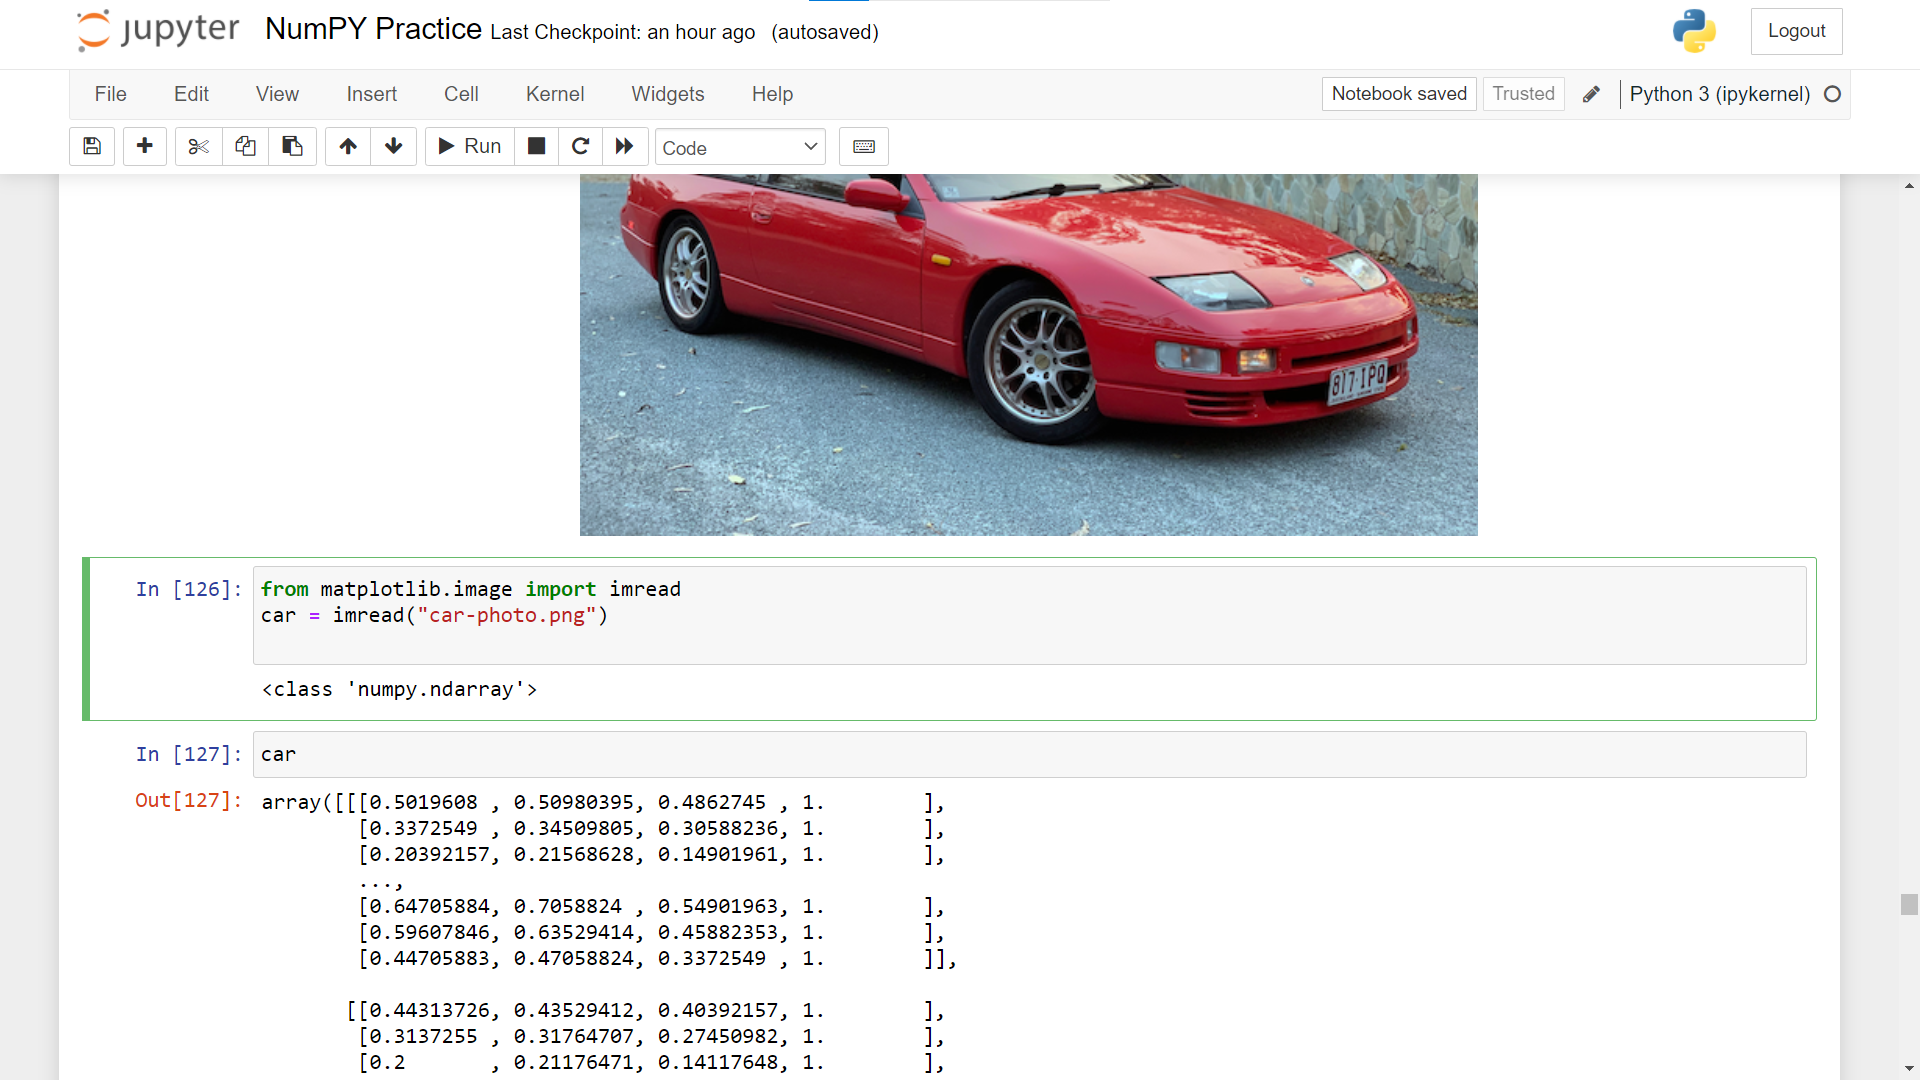Click the Interrupt kernel icon
The image size is (1920, 1080).
(x=535, y=146)
